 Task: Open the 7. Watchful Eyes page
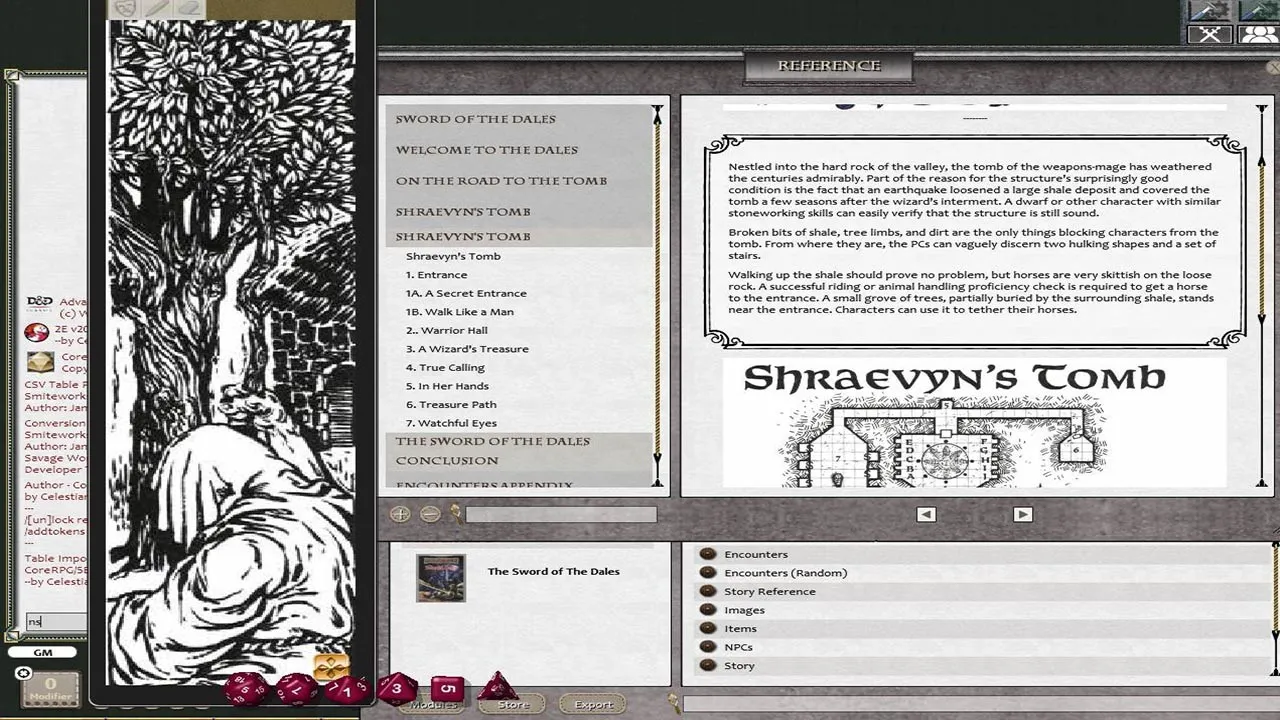point(451,423)
